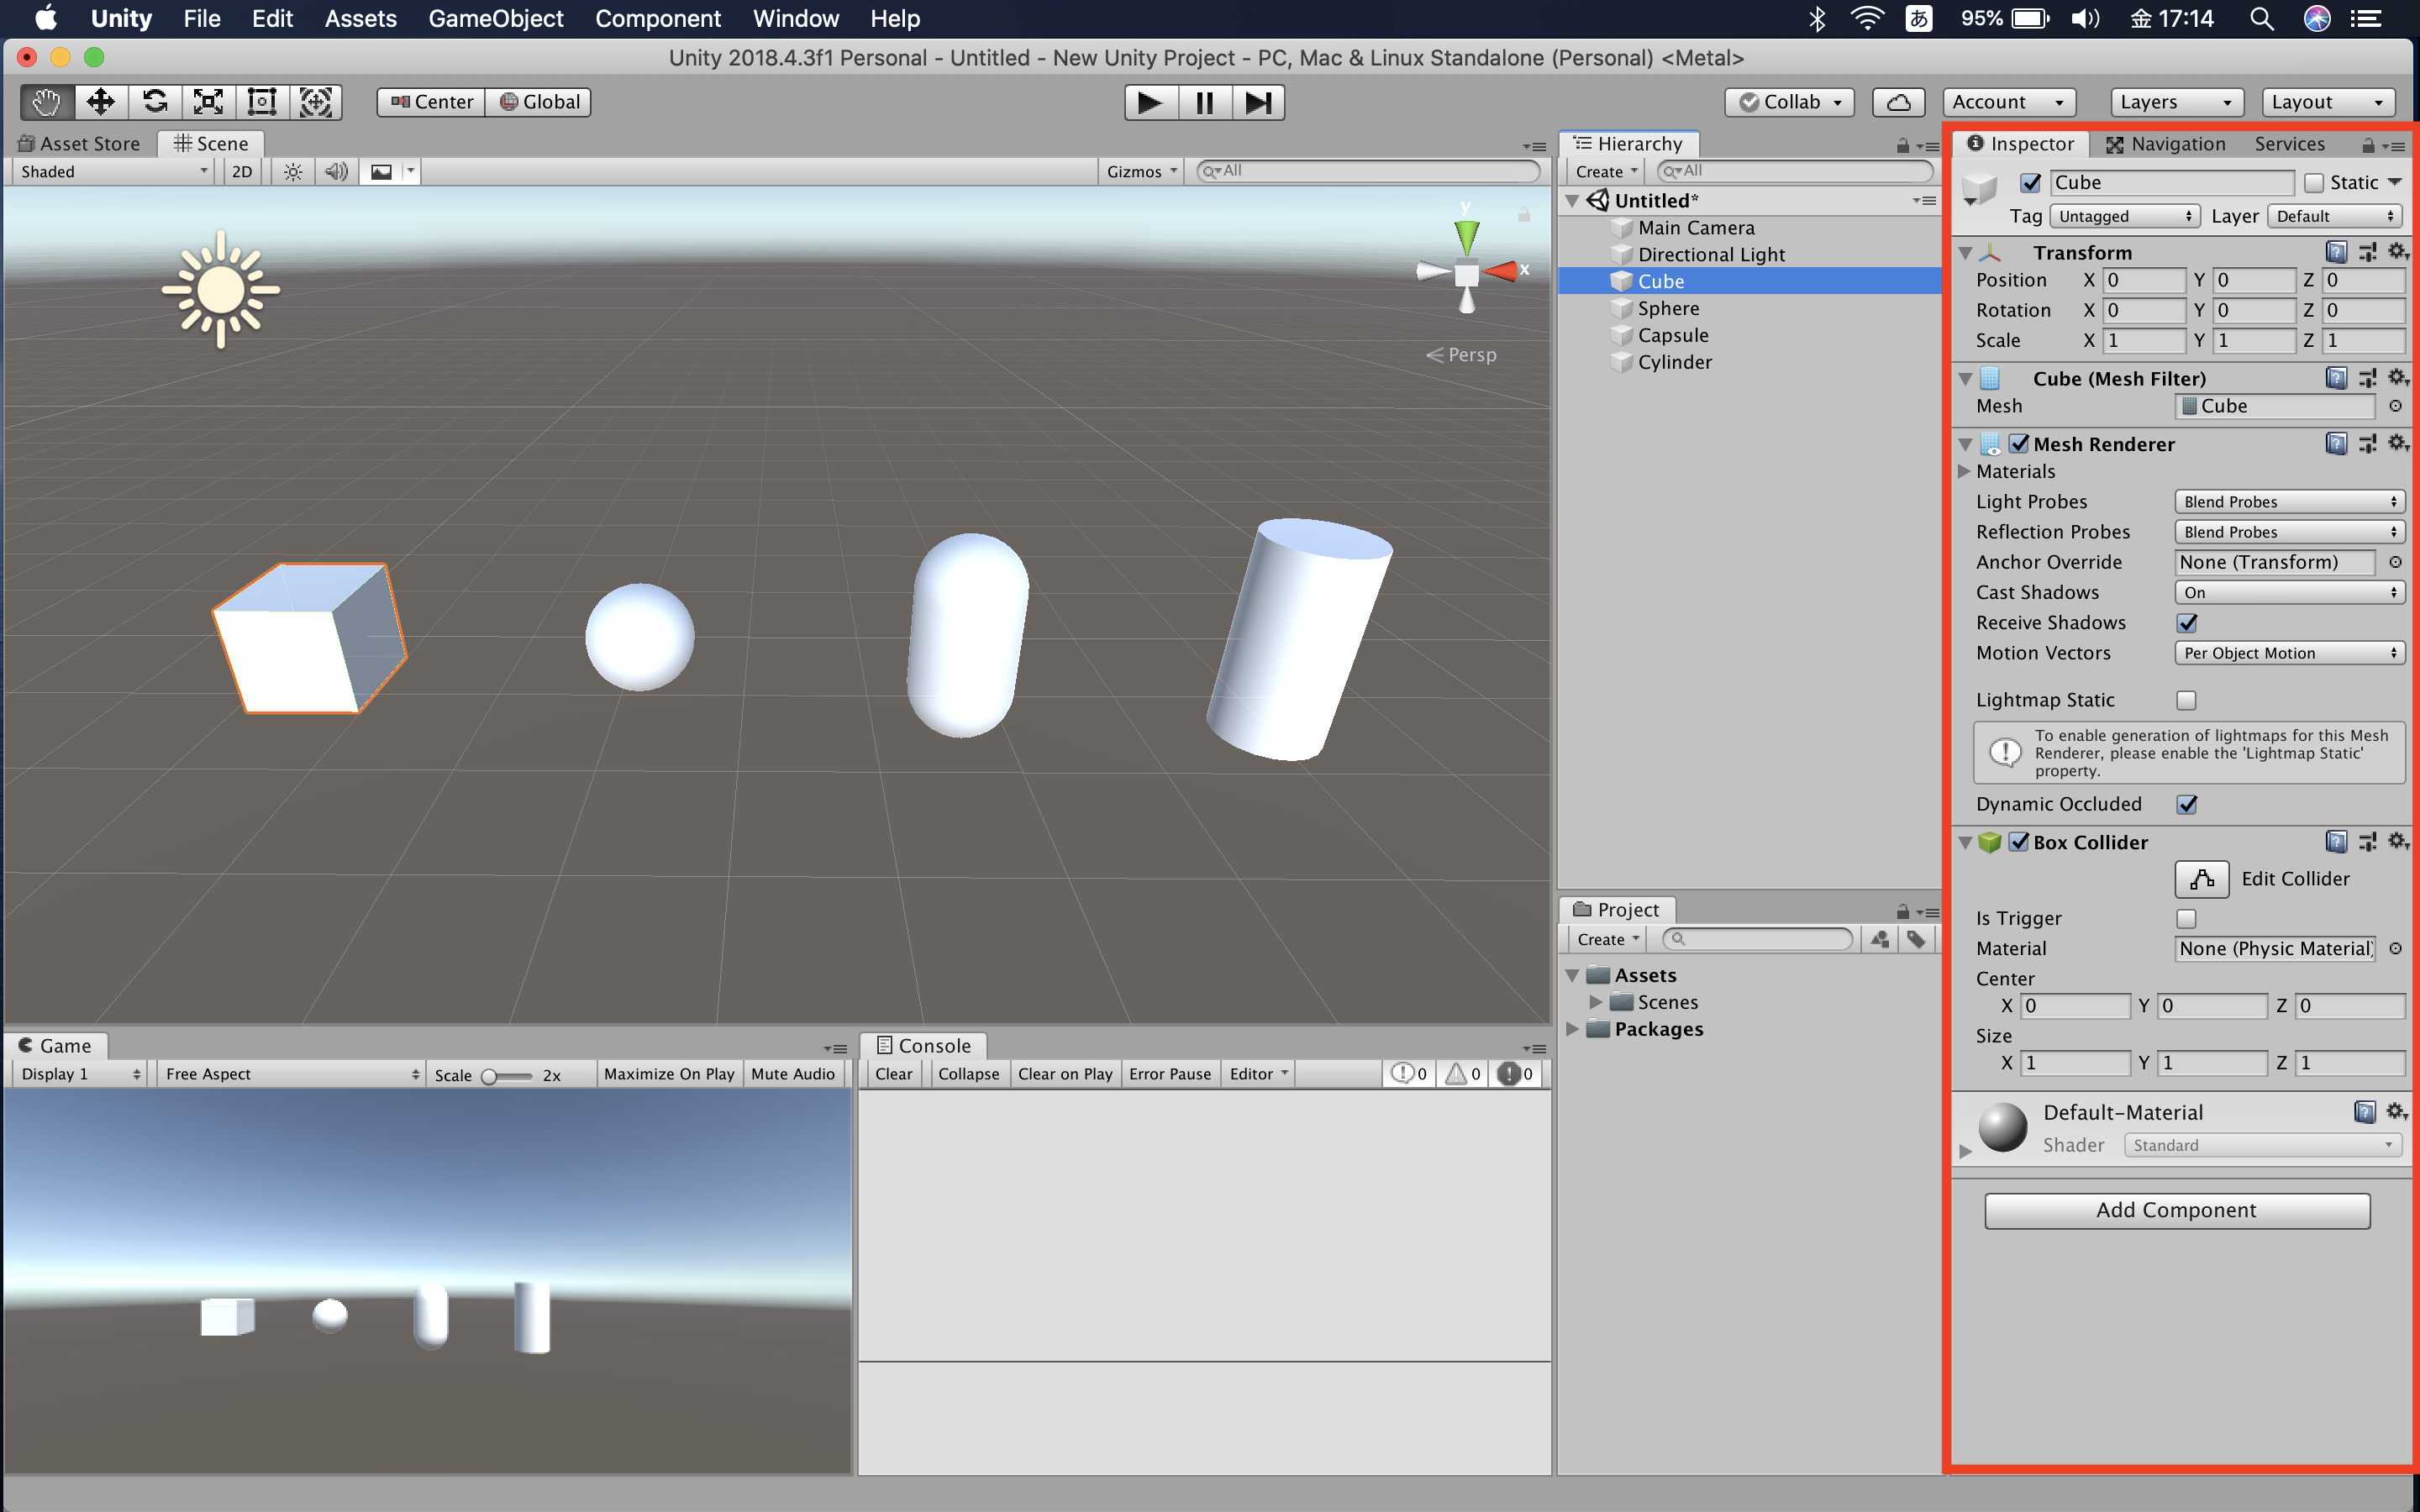The width and height of the screenshot is (2420, 1512).
Task: Select the combined Transform tool
Action: tap(316, 102)
